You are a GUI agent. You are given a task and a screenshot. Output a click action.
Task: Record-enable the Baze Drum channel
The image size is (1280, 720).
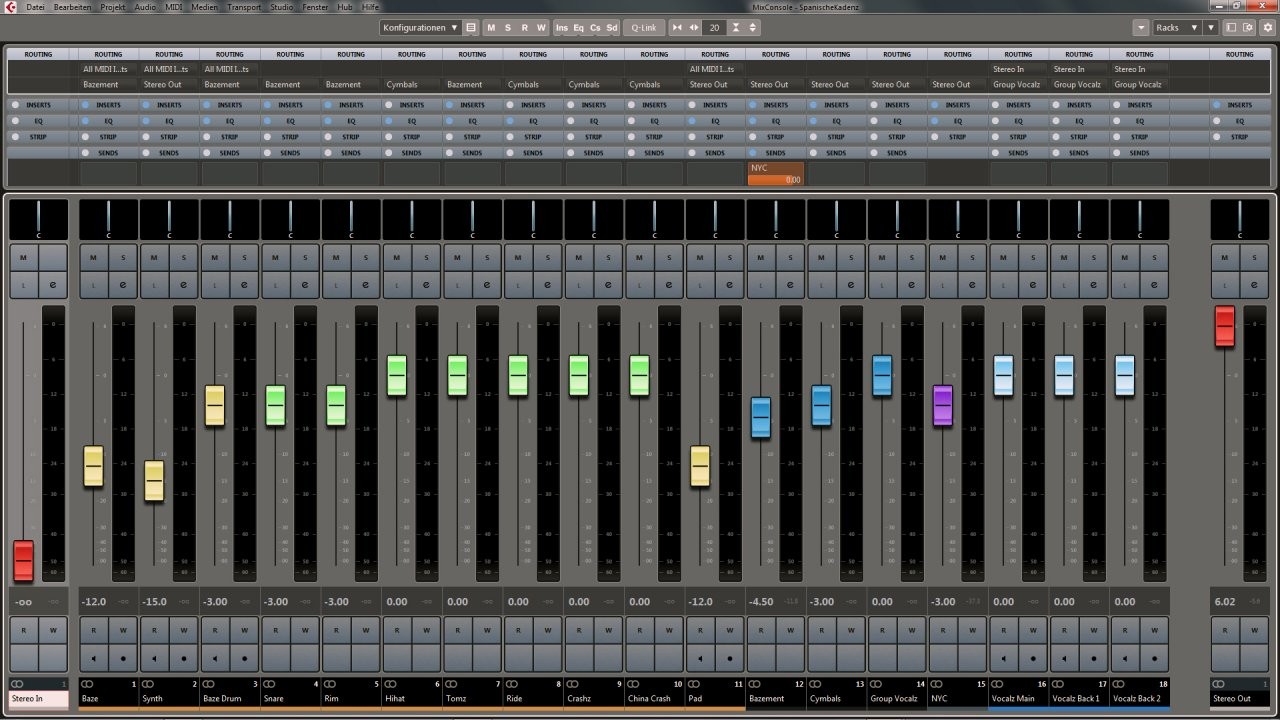click(245, 660)
